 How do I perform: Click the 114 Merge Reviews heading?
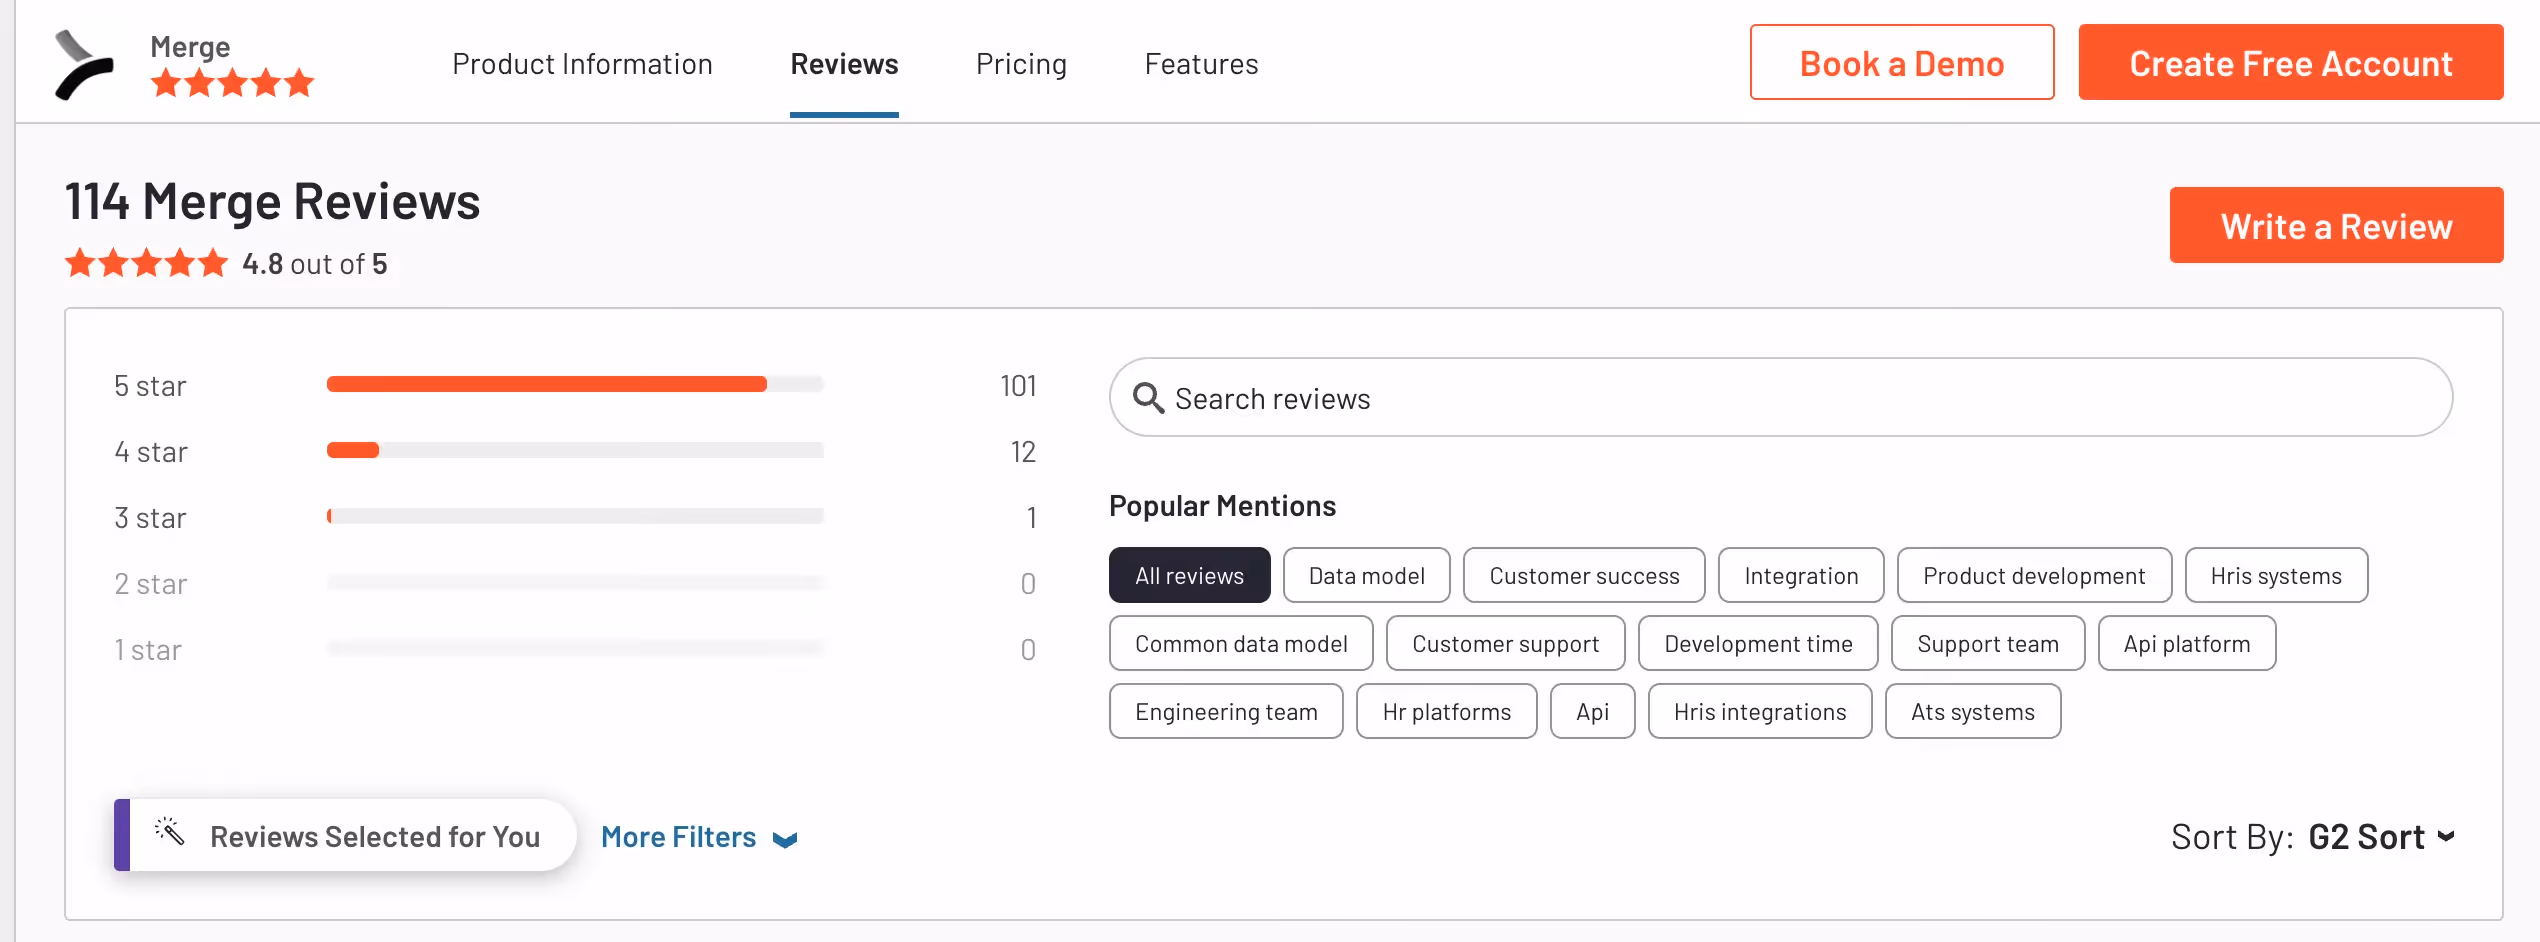click(273, 201)
